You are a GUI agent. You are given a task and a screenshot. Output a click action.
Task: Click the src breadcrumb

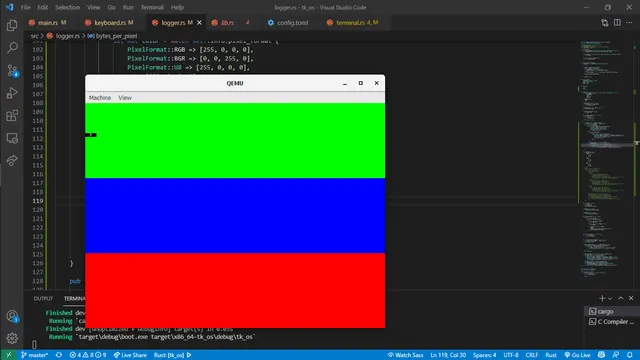tap(34, 36)
